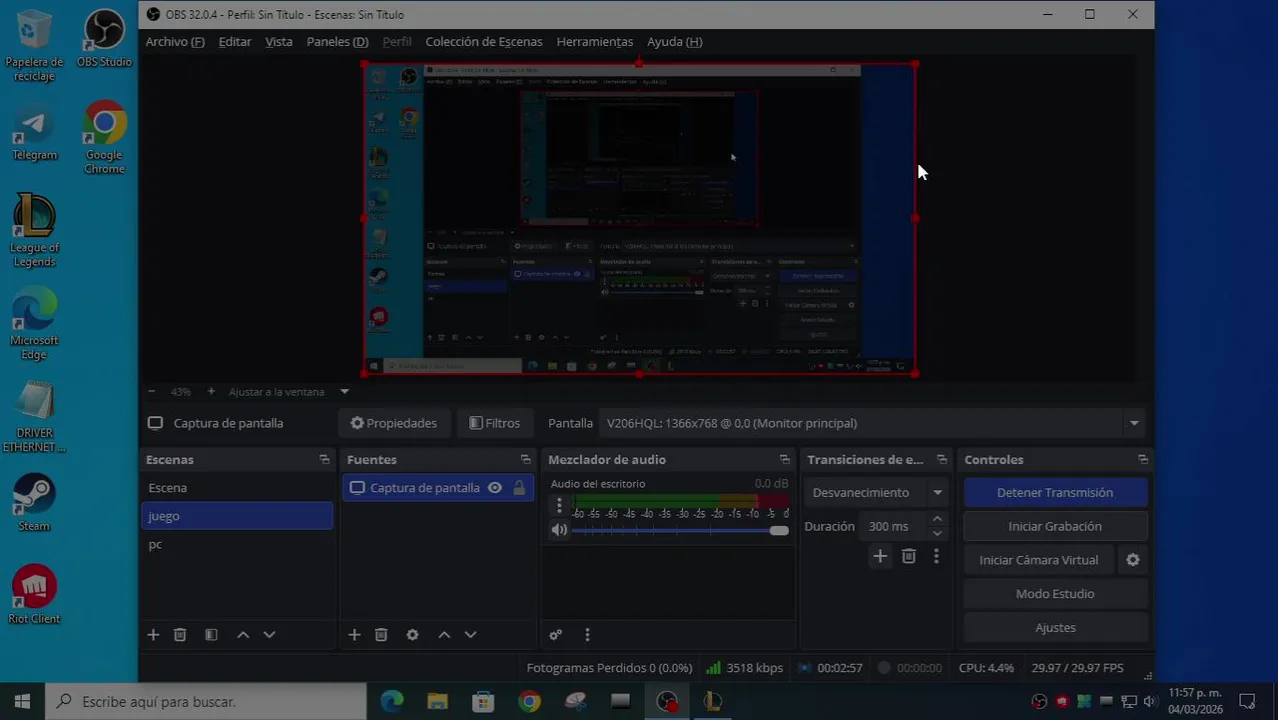Remove selected source with trash icon

[381, 635]
